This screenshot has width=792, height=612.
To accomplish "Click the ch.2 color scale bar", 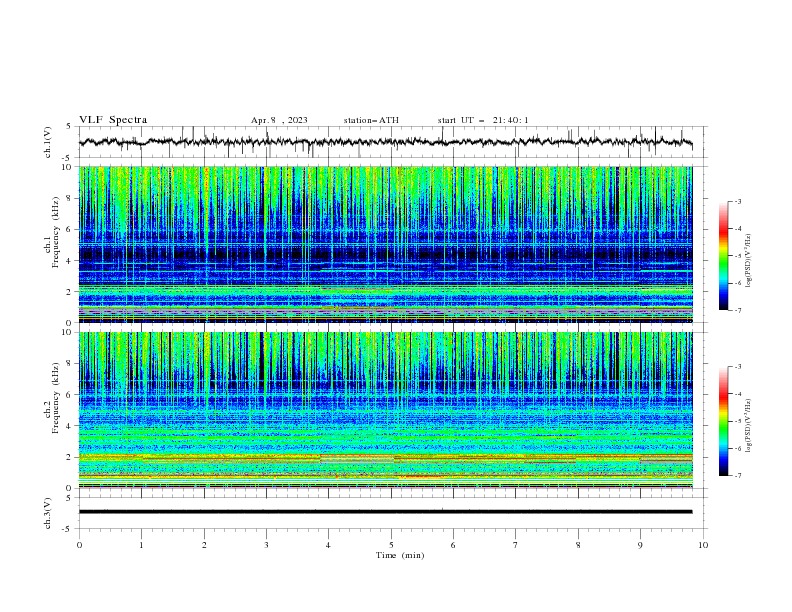I will pyautogui.click(x=723, y=421).
